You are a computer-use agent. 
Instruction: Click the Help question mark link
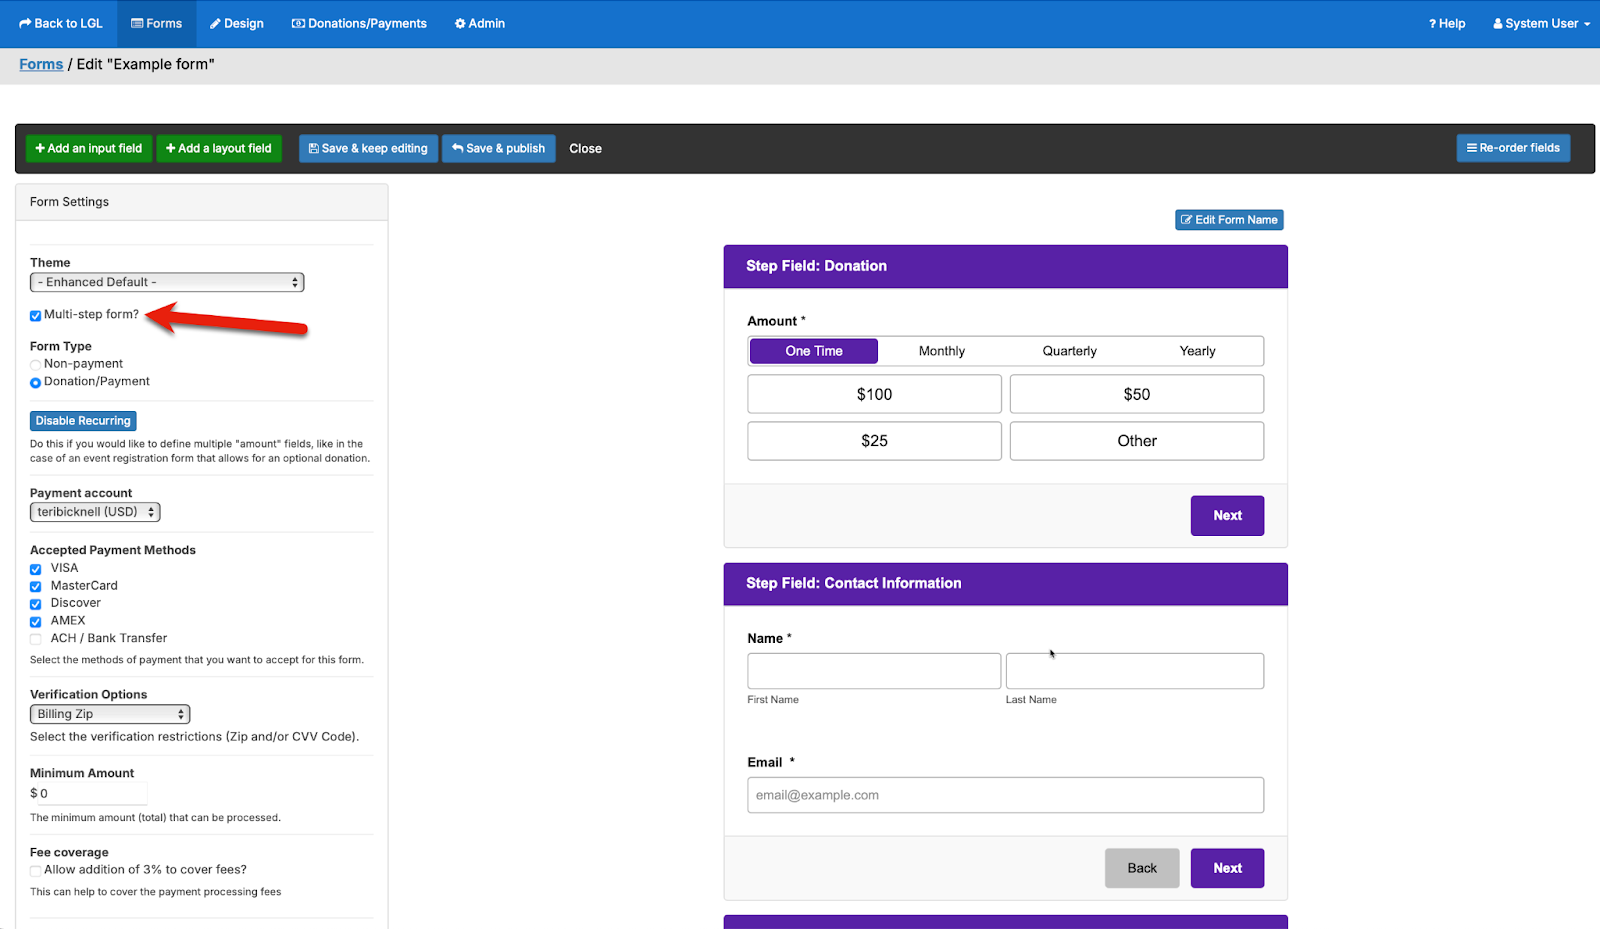point(1447,23)
